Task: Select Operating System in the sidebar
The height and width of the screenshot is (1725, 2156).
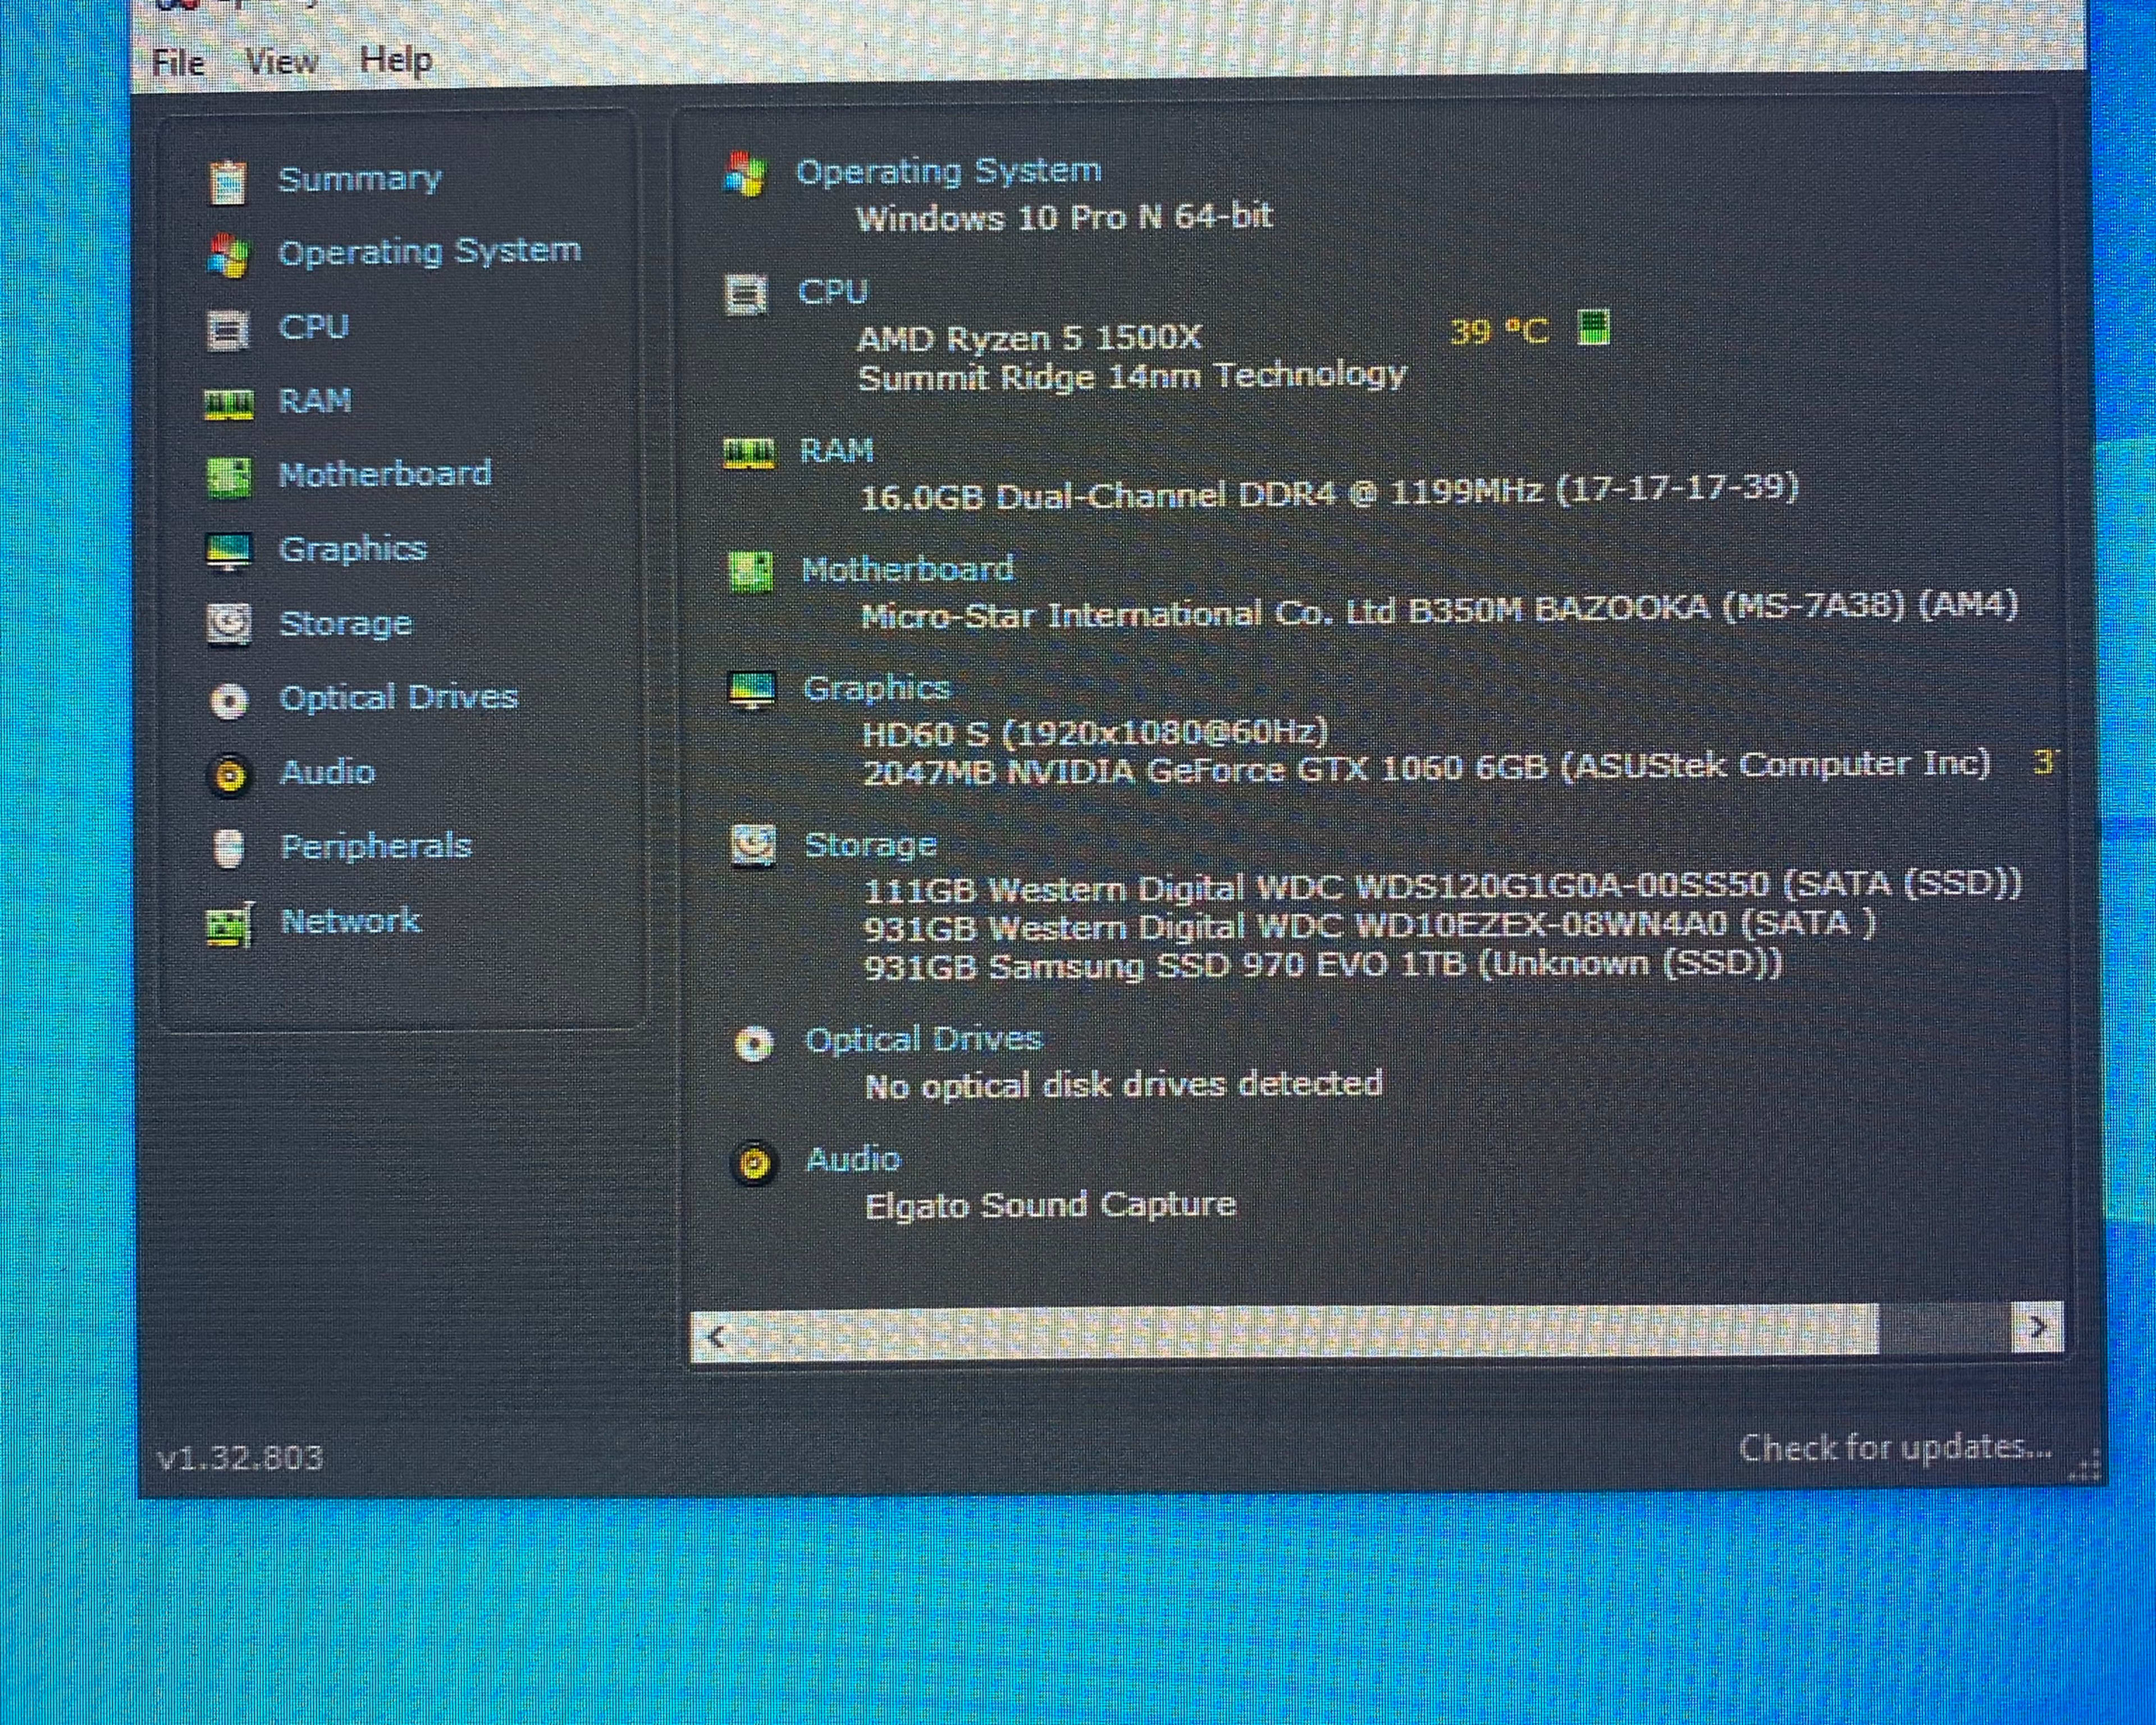Action: coord(429,251)
